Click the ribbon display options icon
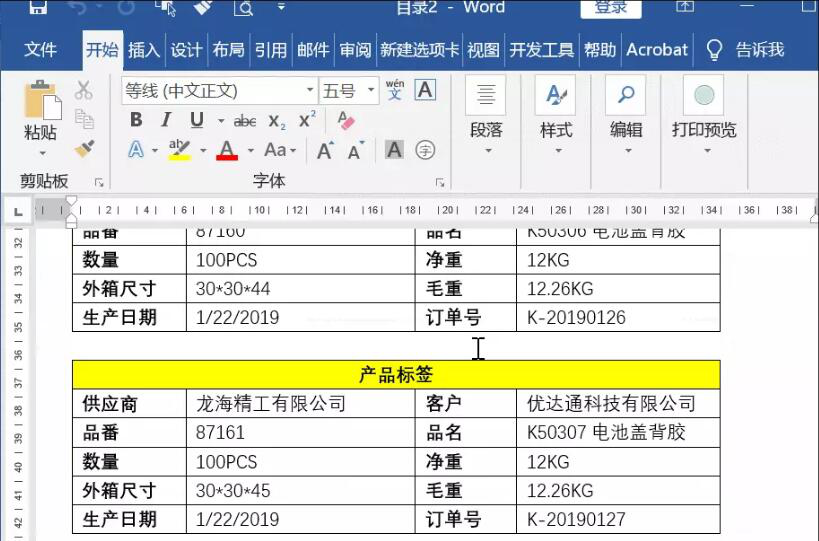Image resolution: width=819 pixels, height=541 pixels. (x=685, y=6)
